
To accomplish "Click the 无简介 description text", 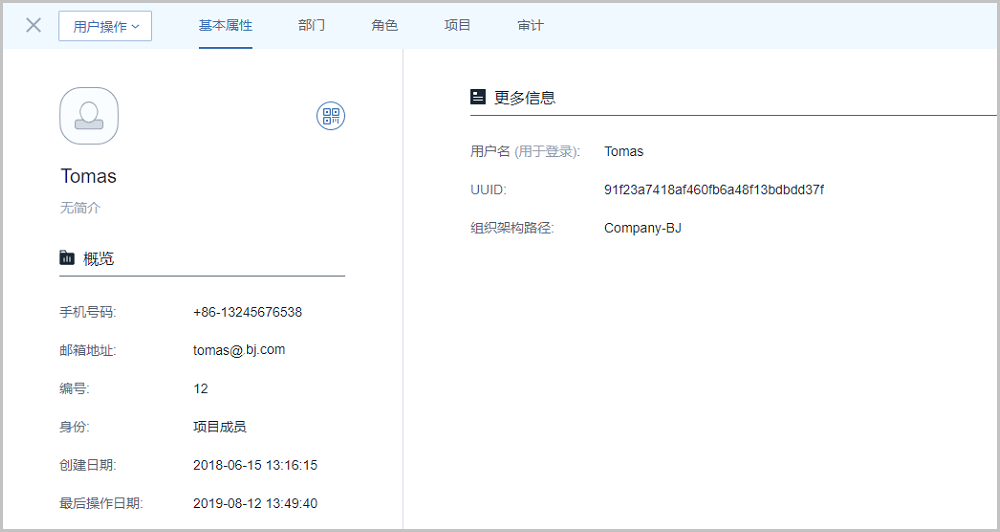I will (x=80, y=208).
